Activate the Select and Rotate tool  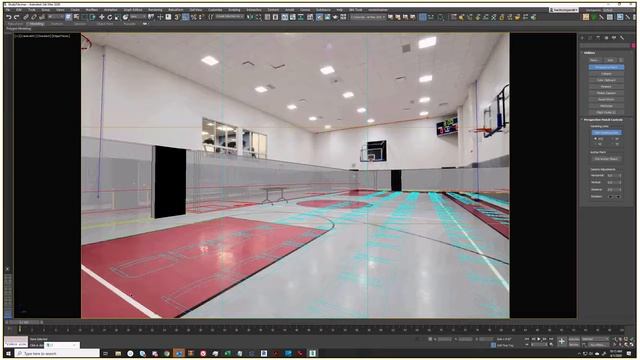click(110, 17)
